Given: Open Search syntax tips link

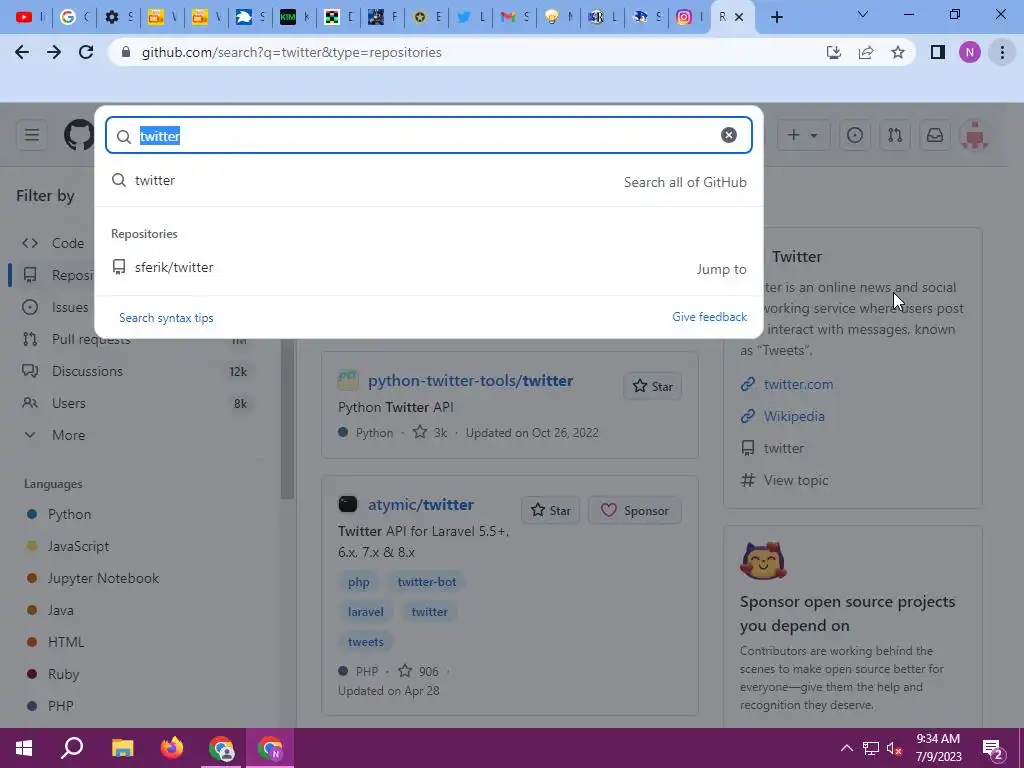Looking at the screenshot, I should [x=166, y=318].
